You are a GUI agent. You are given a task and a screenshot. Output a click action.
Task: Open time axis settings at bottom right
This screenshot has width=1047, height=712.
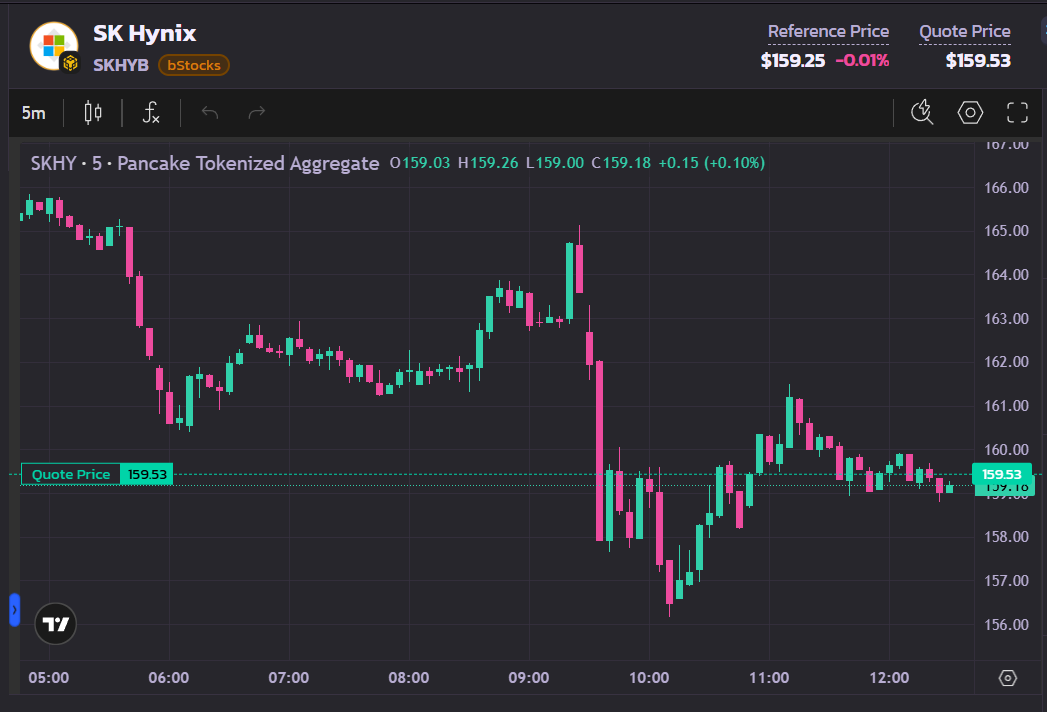(1008, 678)
